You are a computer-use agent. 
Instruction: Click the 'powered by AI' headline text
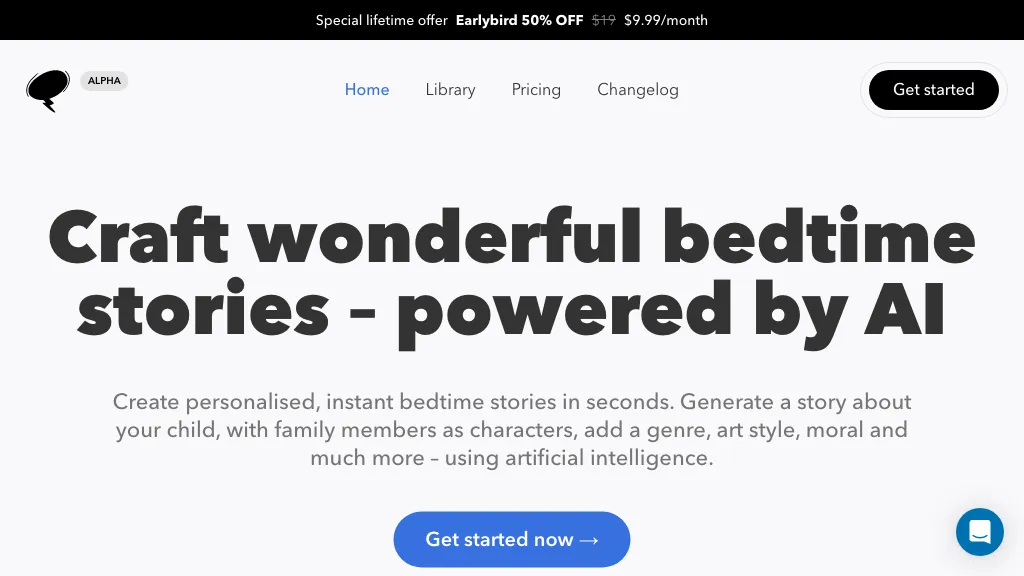point(670,310)
